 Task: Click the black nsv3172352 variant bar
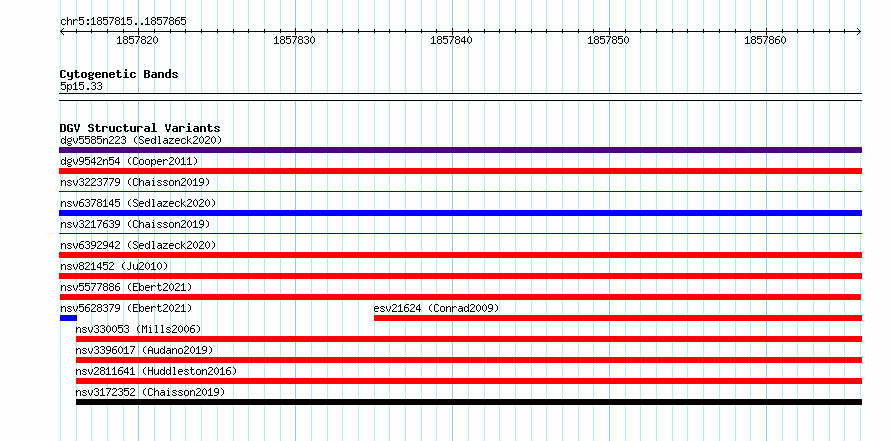(x=469, y=402)
